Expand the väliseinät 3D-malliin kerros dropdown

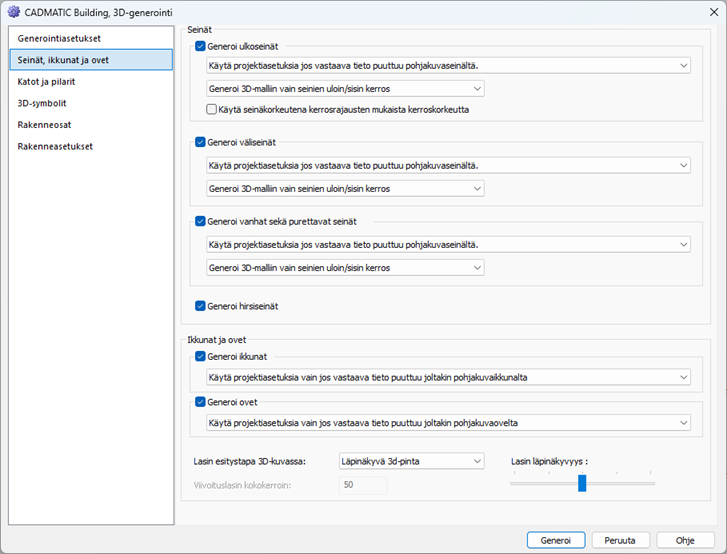tap(344, 188)
